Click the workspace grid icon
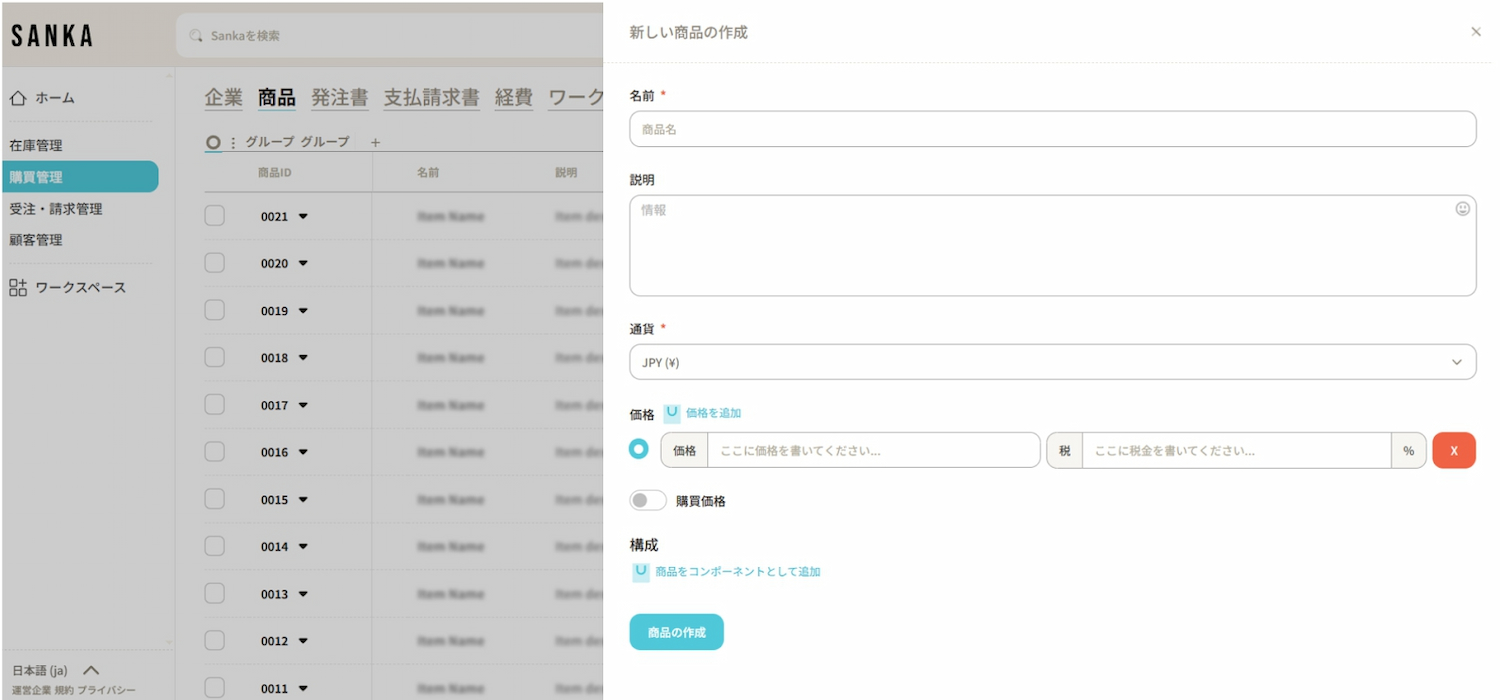Screen dimensions: 1500x700 tap(18, 288)
